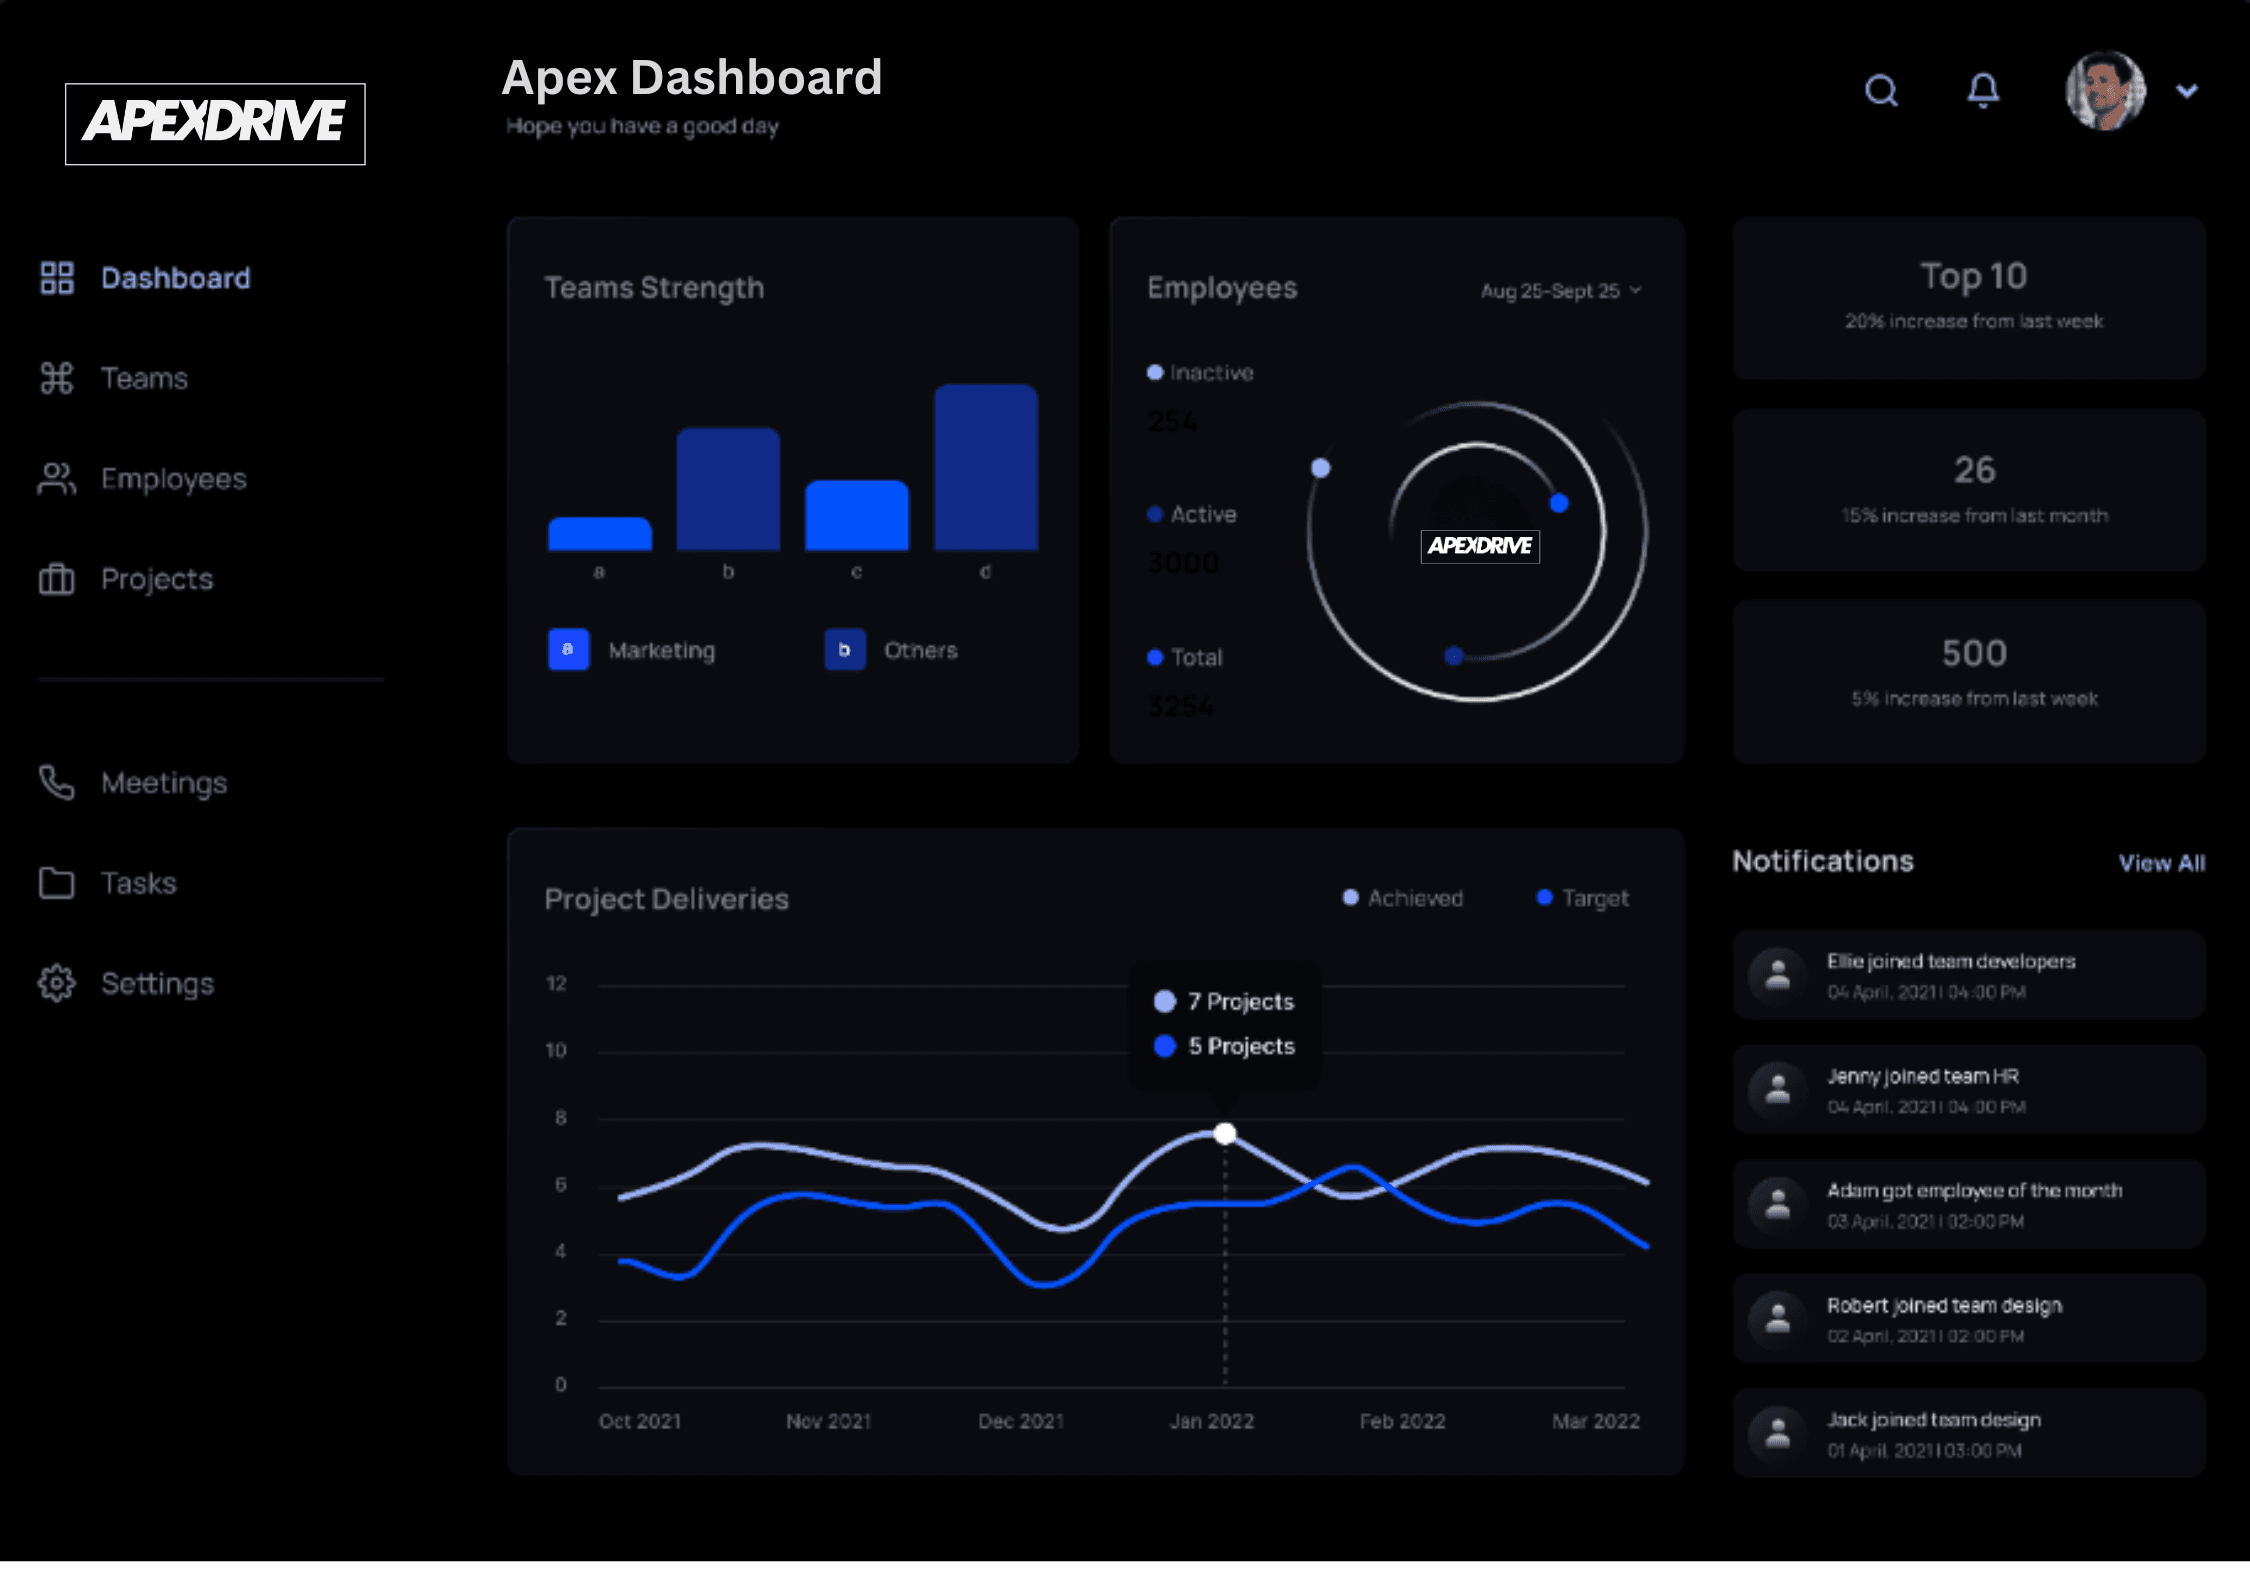Open 'Ellie joined team developers' notification
The width and height of the screenshot is (2250, 1575).
tap(1969, 975)
